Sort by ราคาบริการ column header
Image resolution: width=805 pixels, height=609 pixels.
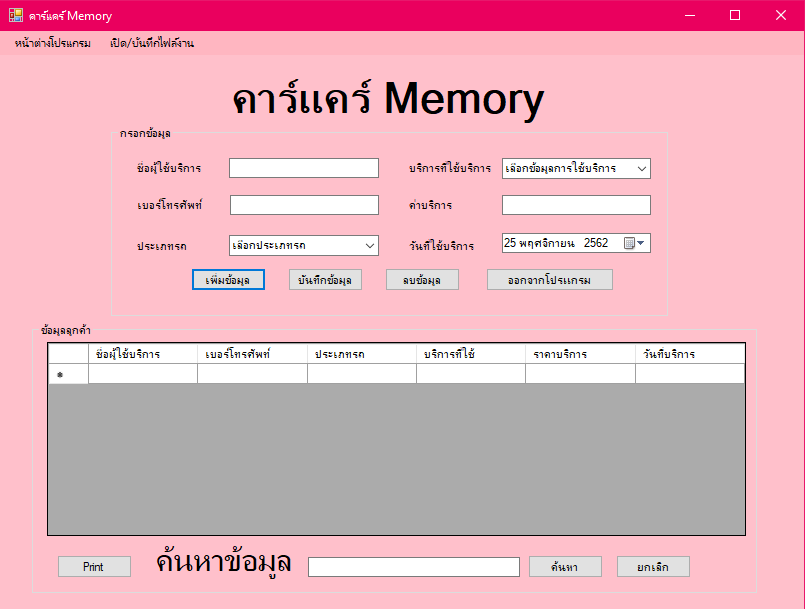(580, 354)
